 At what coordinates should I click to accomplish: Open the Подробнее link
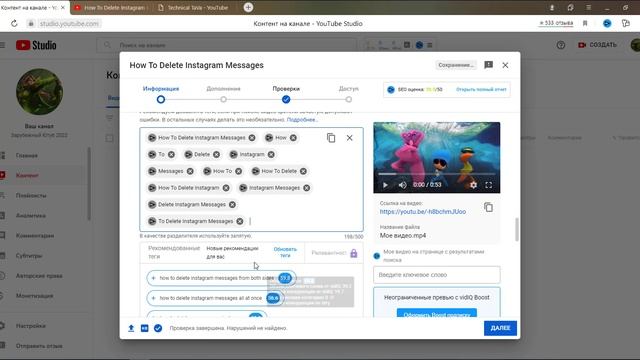pyautogui.click(x=302, y=120)
